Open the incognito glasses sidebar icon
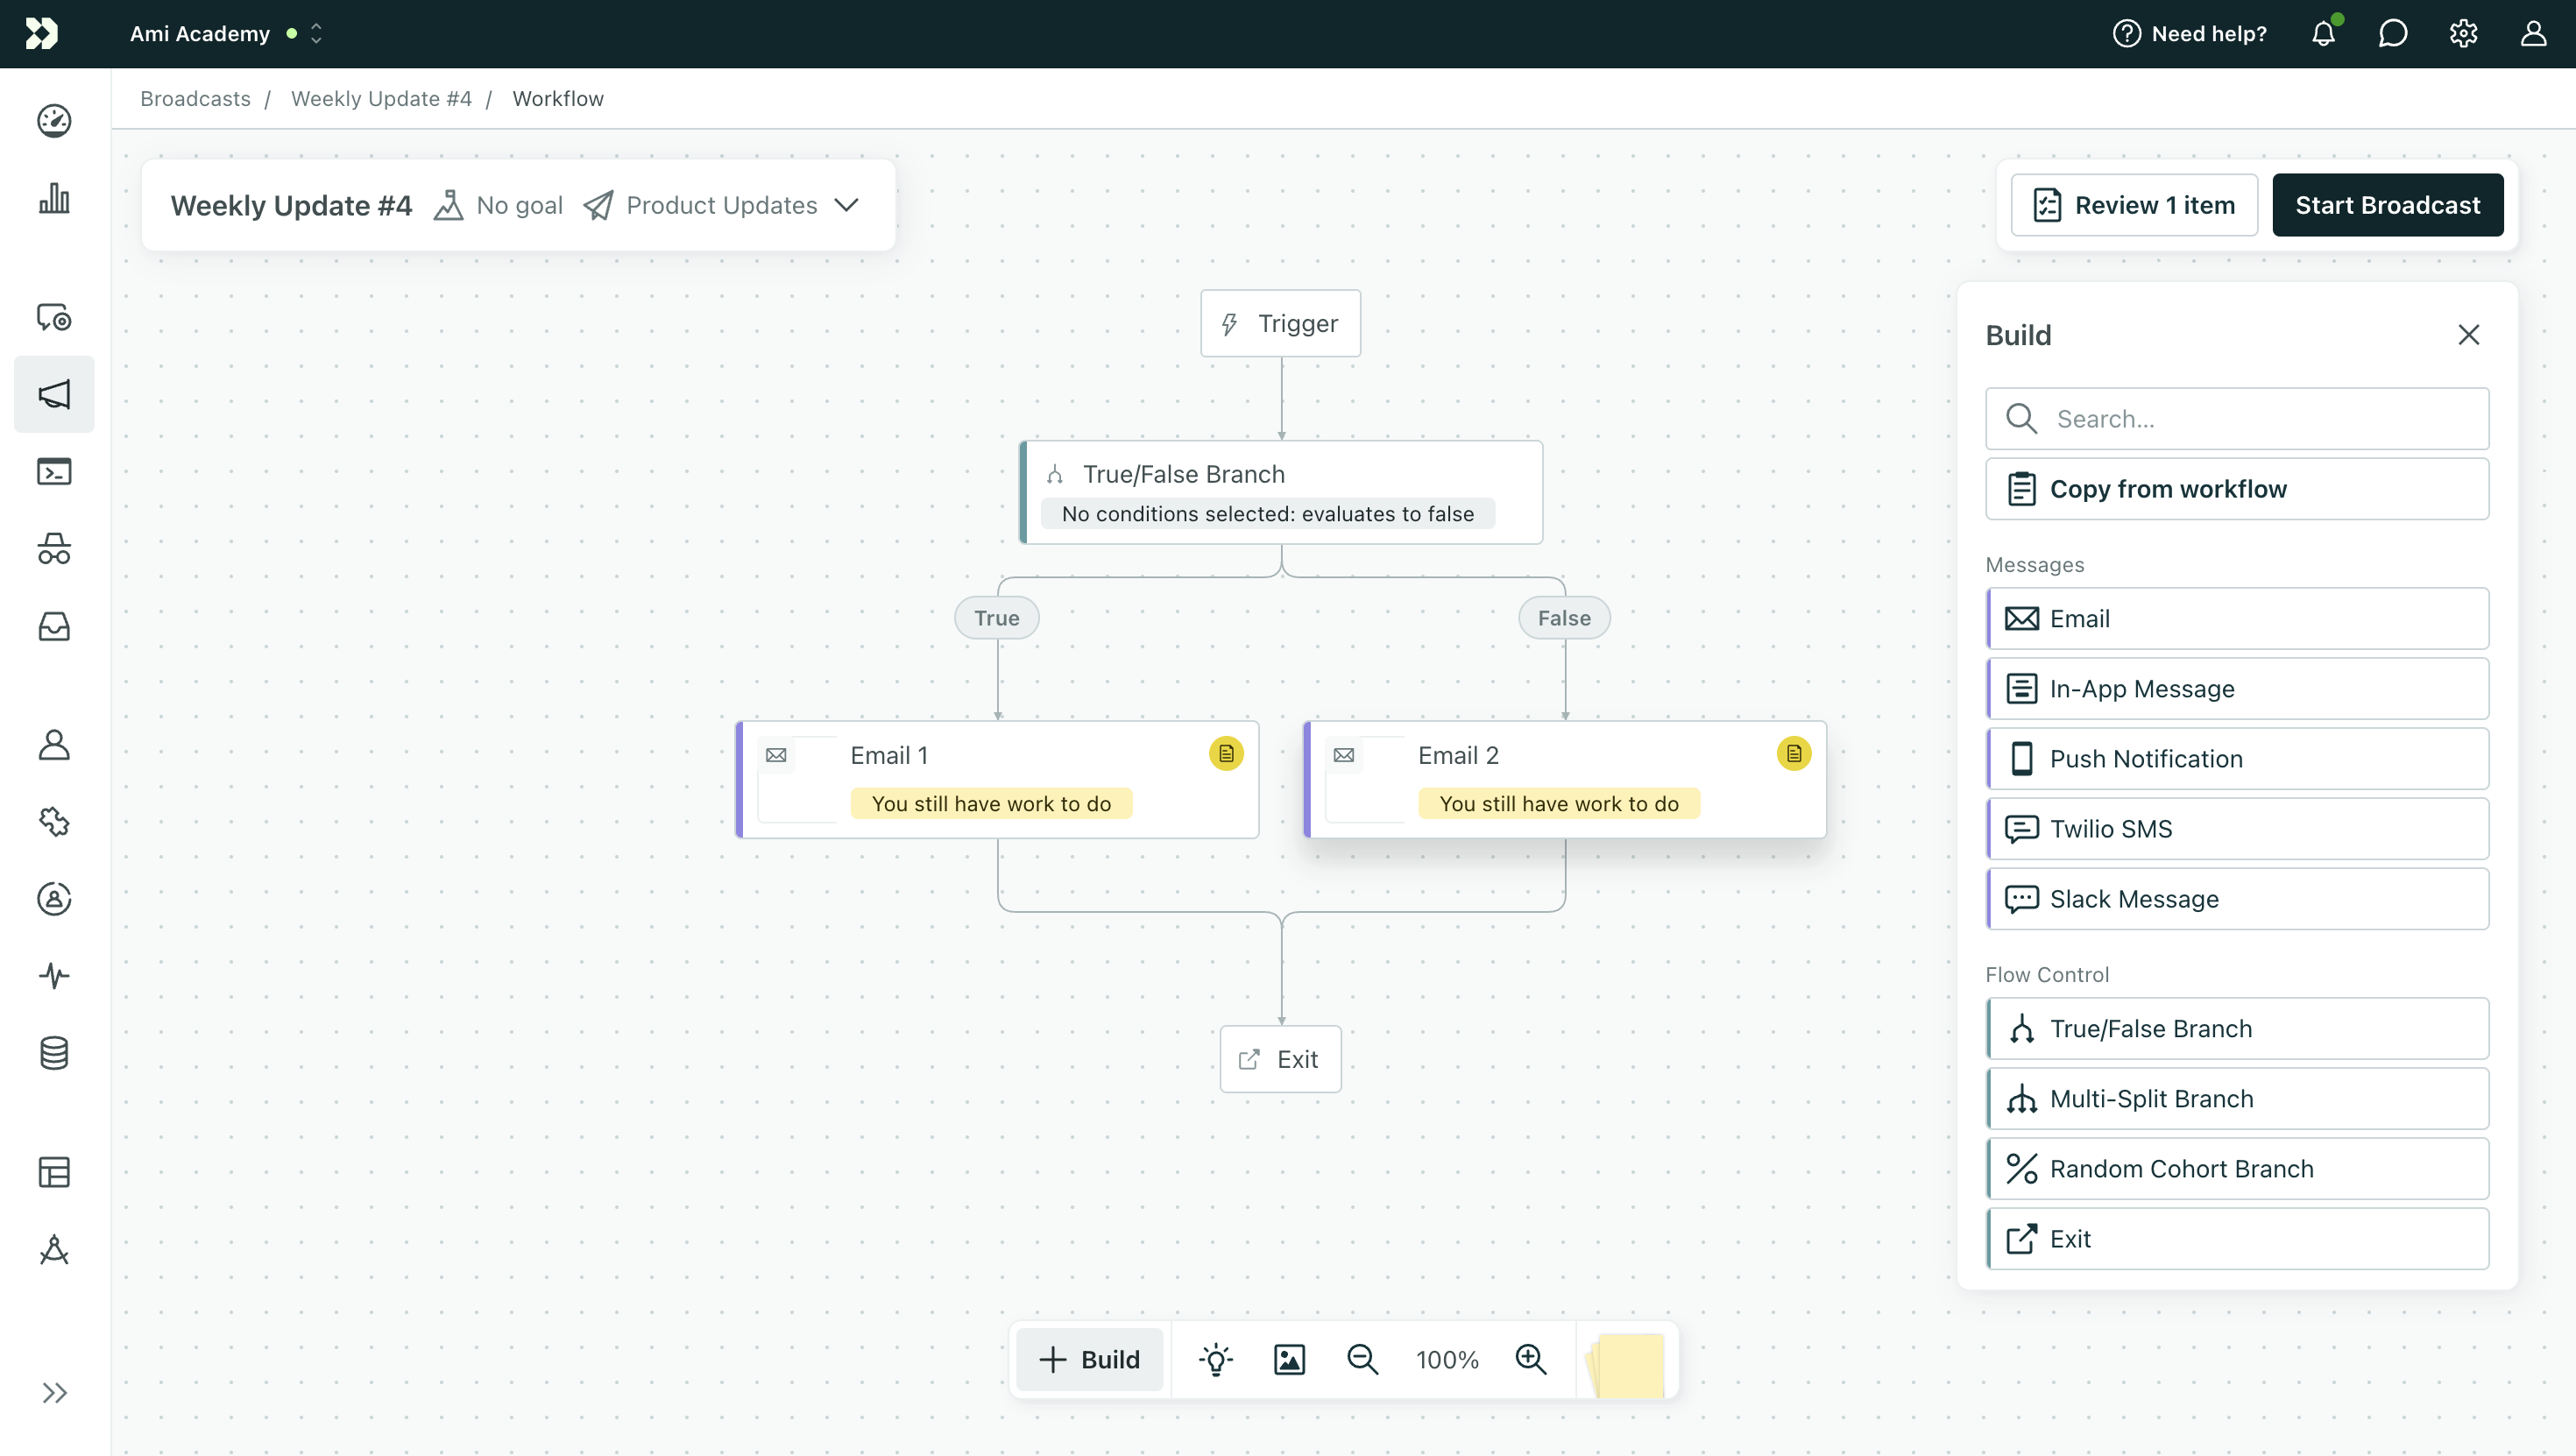This screenshot has width=2576, height=1456. point(54,549)
